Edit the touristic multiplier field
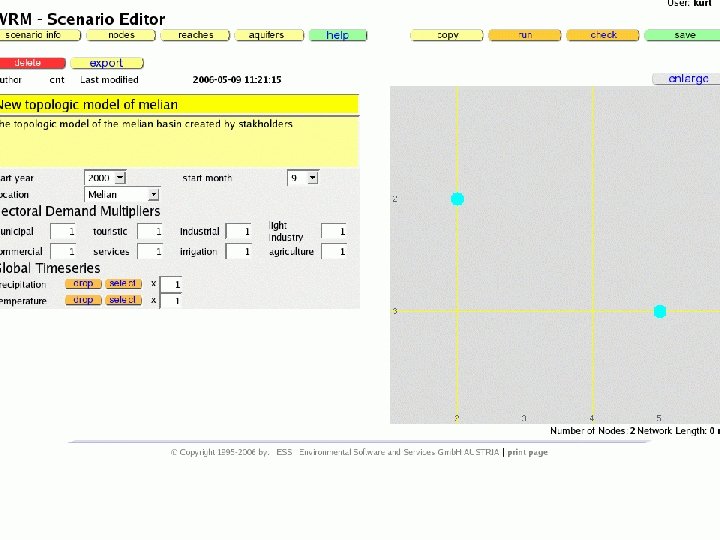 click(x=150, y=231)
